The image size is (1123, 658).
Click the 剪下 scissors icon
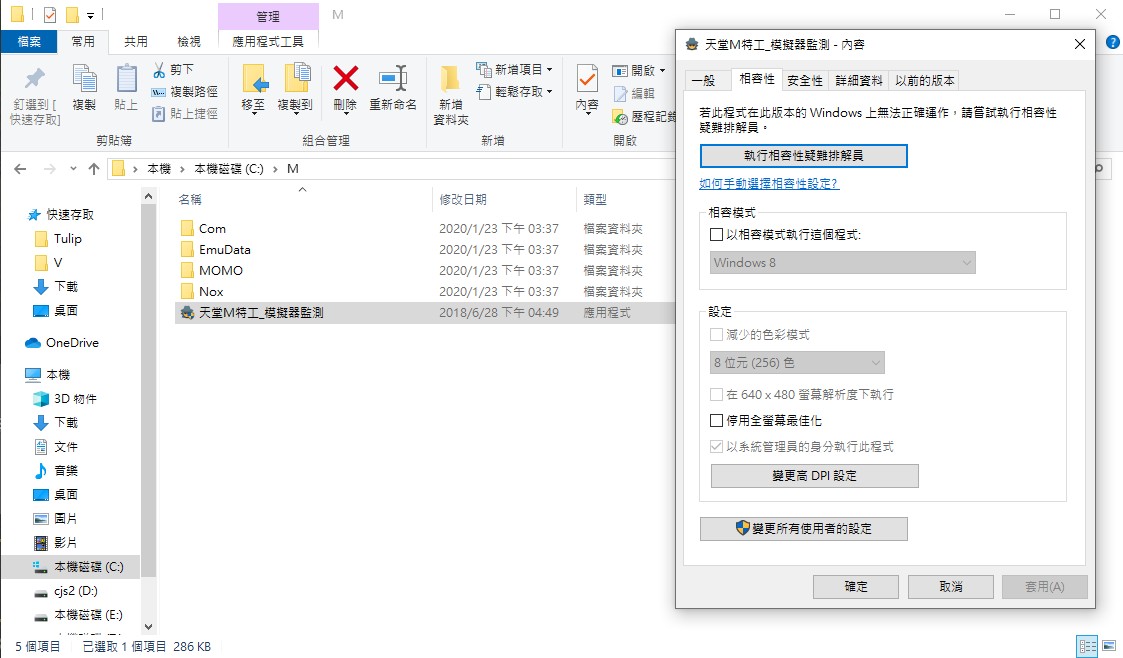(x=159, y=70)
